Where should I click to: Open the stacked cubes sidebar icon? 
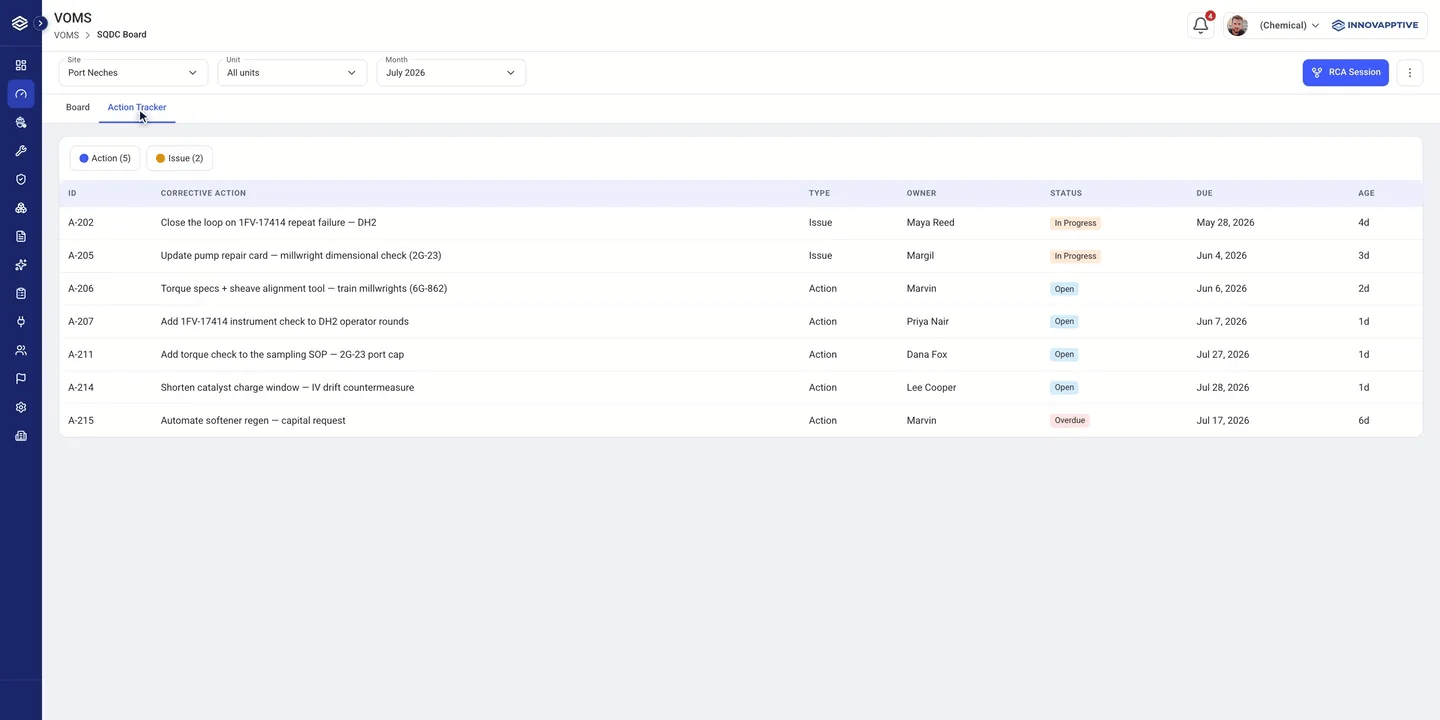(x=21, y=208)
